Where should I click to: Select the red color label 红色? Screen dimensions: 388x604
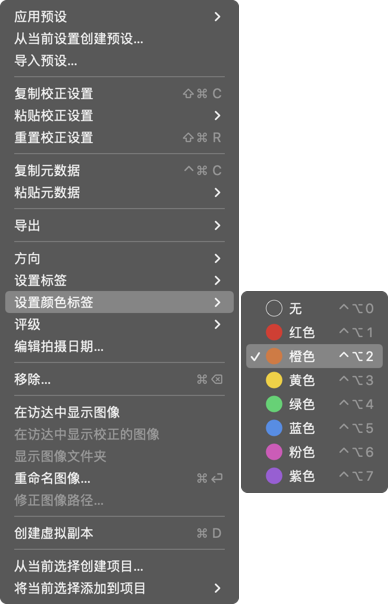(314, 332)
